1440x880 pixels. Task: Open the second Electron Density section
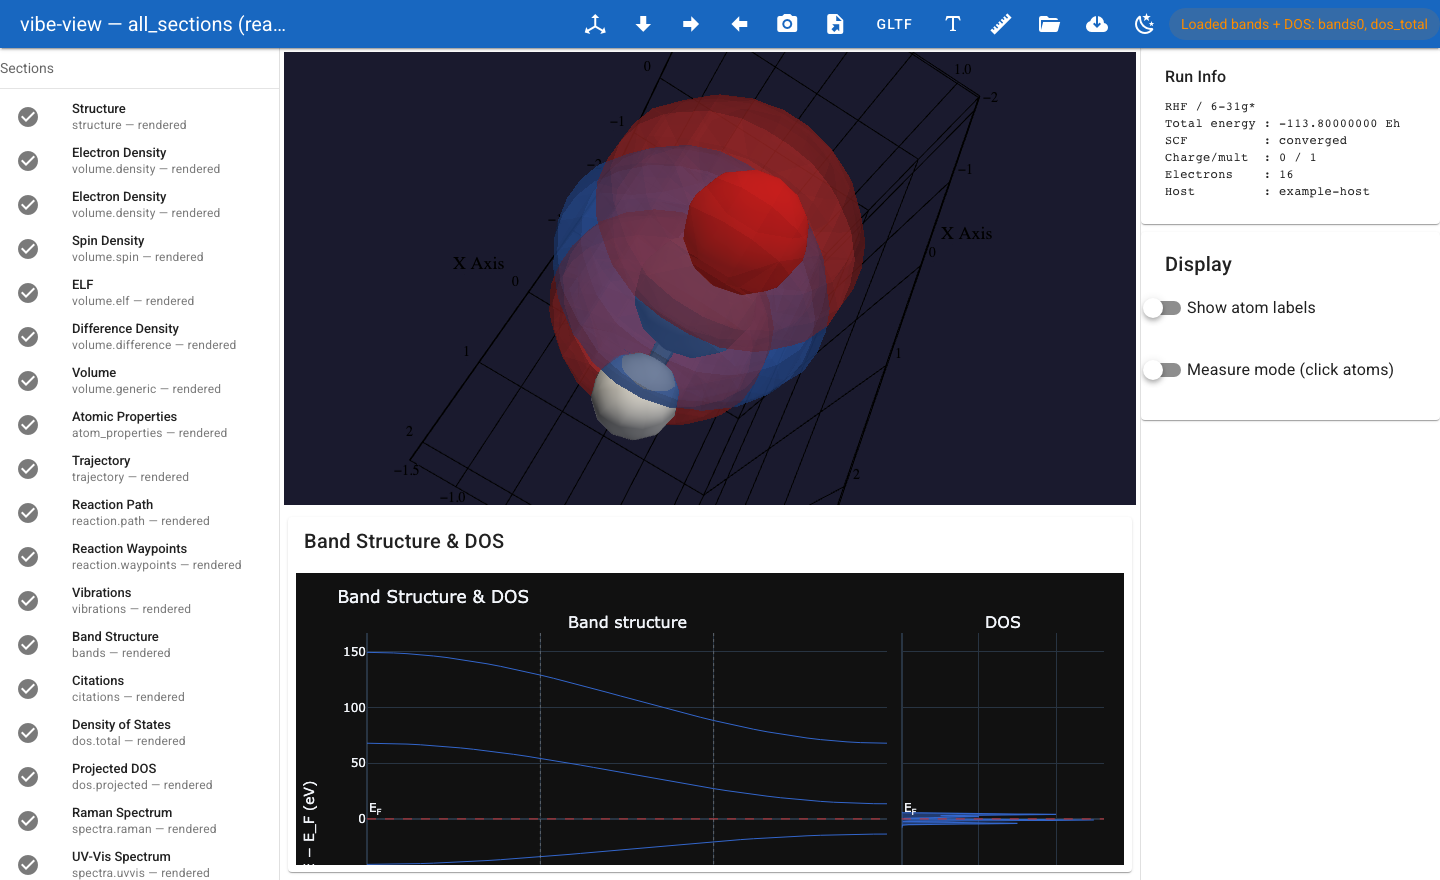tap(139, 205)
